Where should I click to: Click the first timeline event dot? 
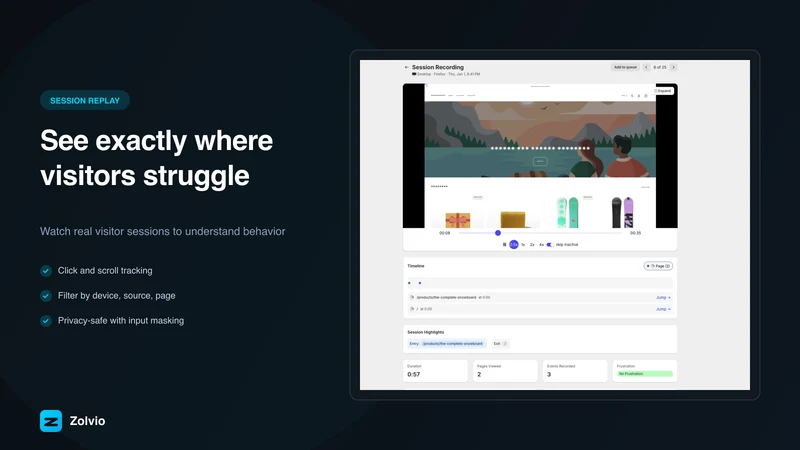click(409, 283)
